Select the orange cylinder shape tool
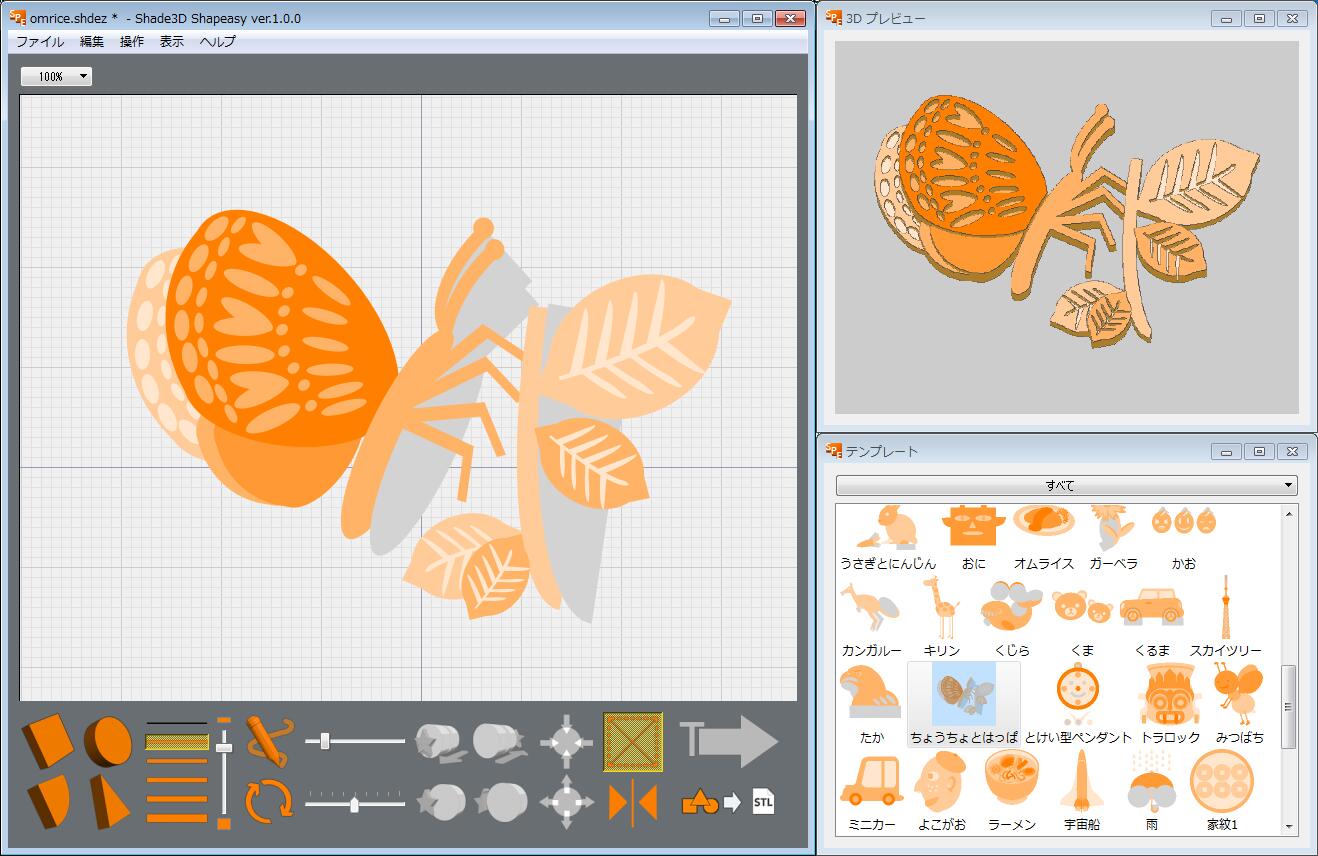This screenshot has width=1318, height=856. 107,741
